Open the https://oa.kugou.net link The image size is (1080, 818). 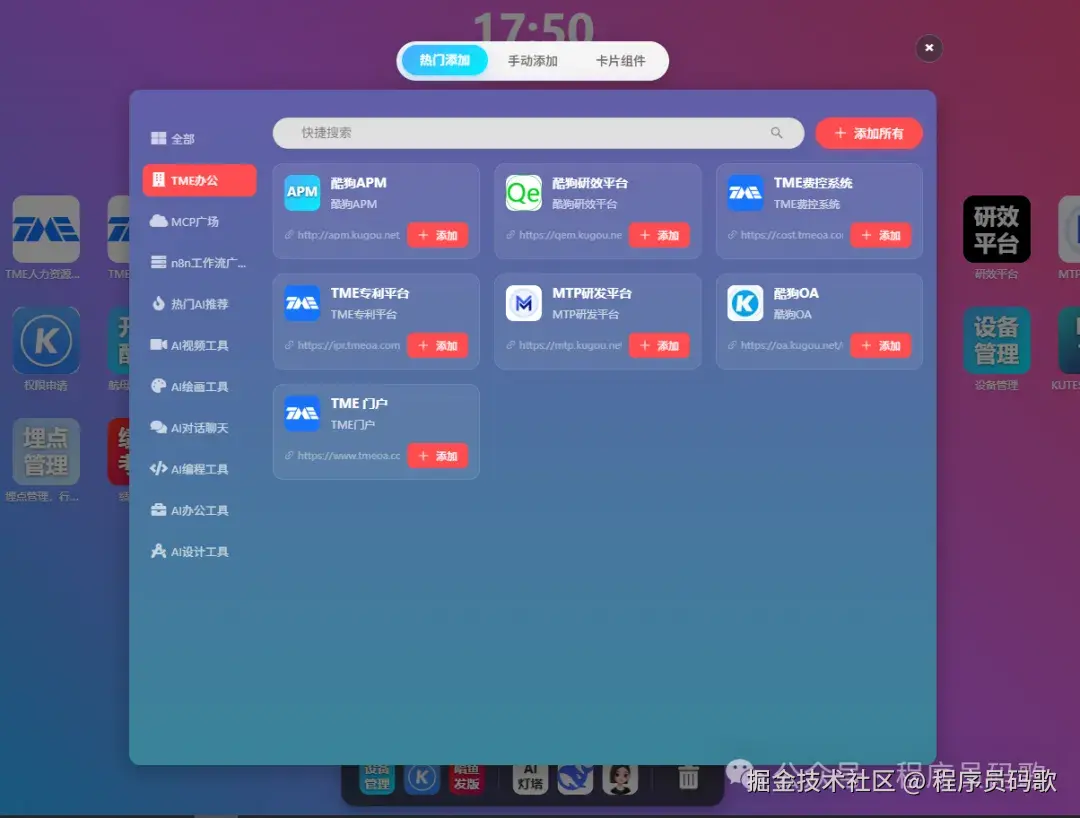[x=791, y=345]
